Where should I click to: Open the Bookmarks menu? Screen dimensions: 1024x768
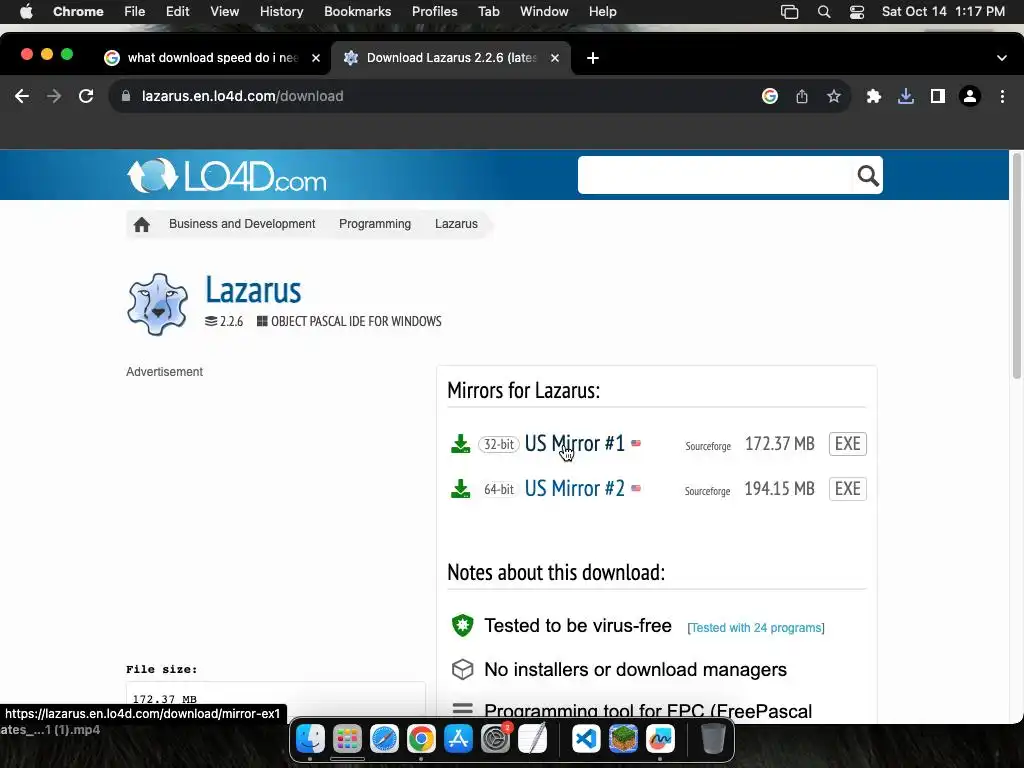(x=357, y=12)
